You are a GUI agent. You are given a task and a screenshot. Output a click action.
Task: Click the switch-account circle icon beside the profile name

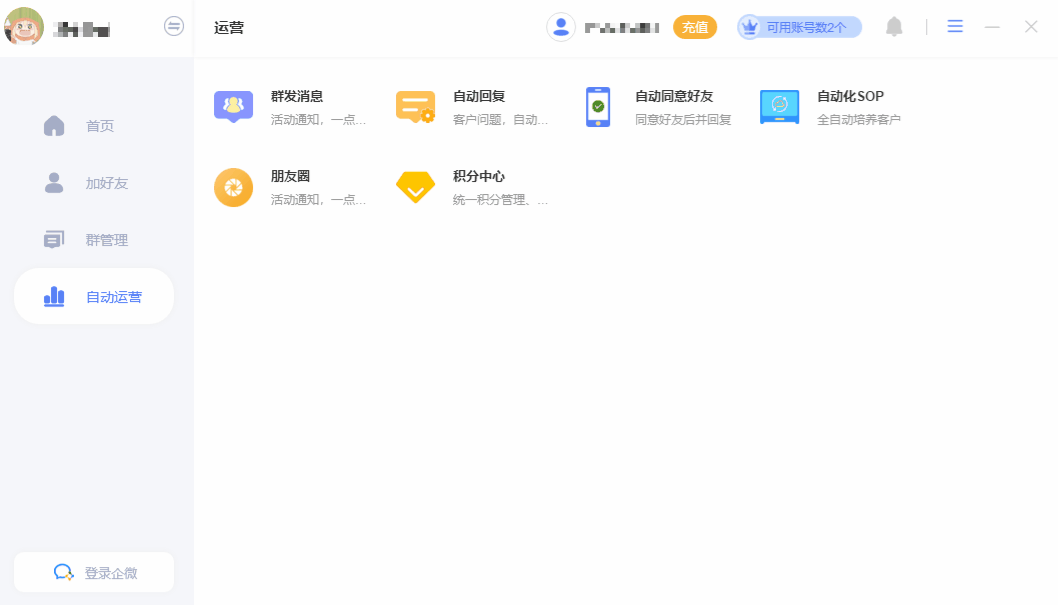pyautogui.click(x=174, y=26)
